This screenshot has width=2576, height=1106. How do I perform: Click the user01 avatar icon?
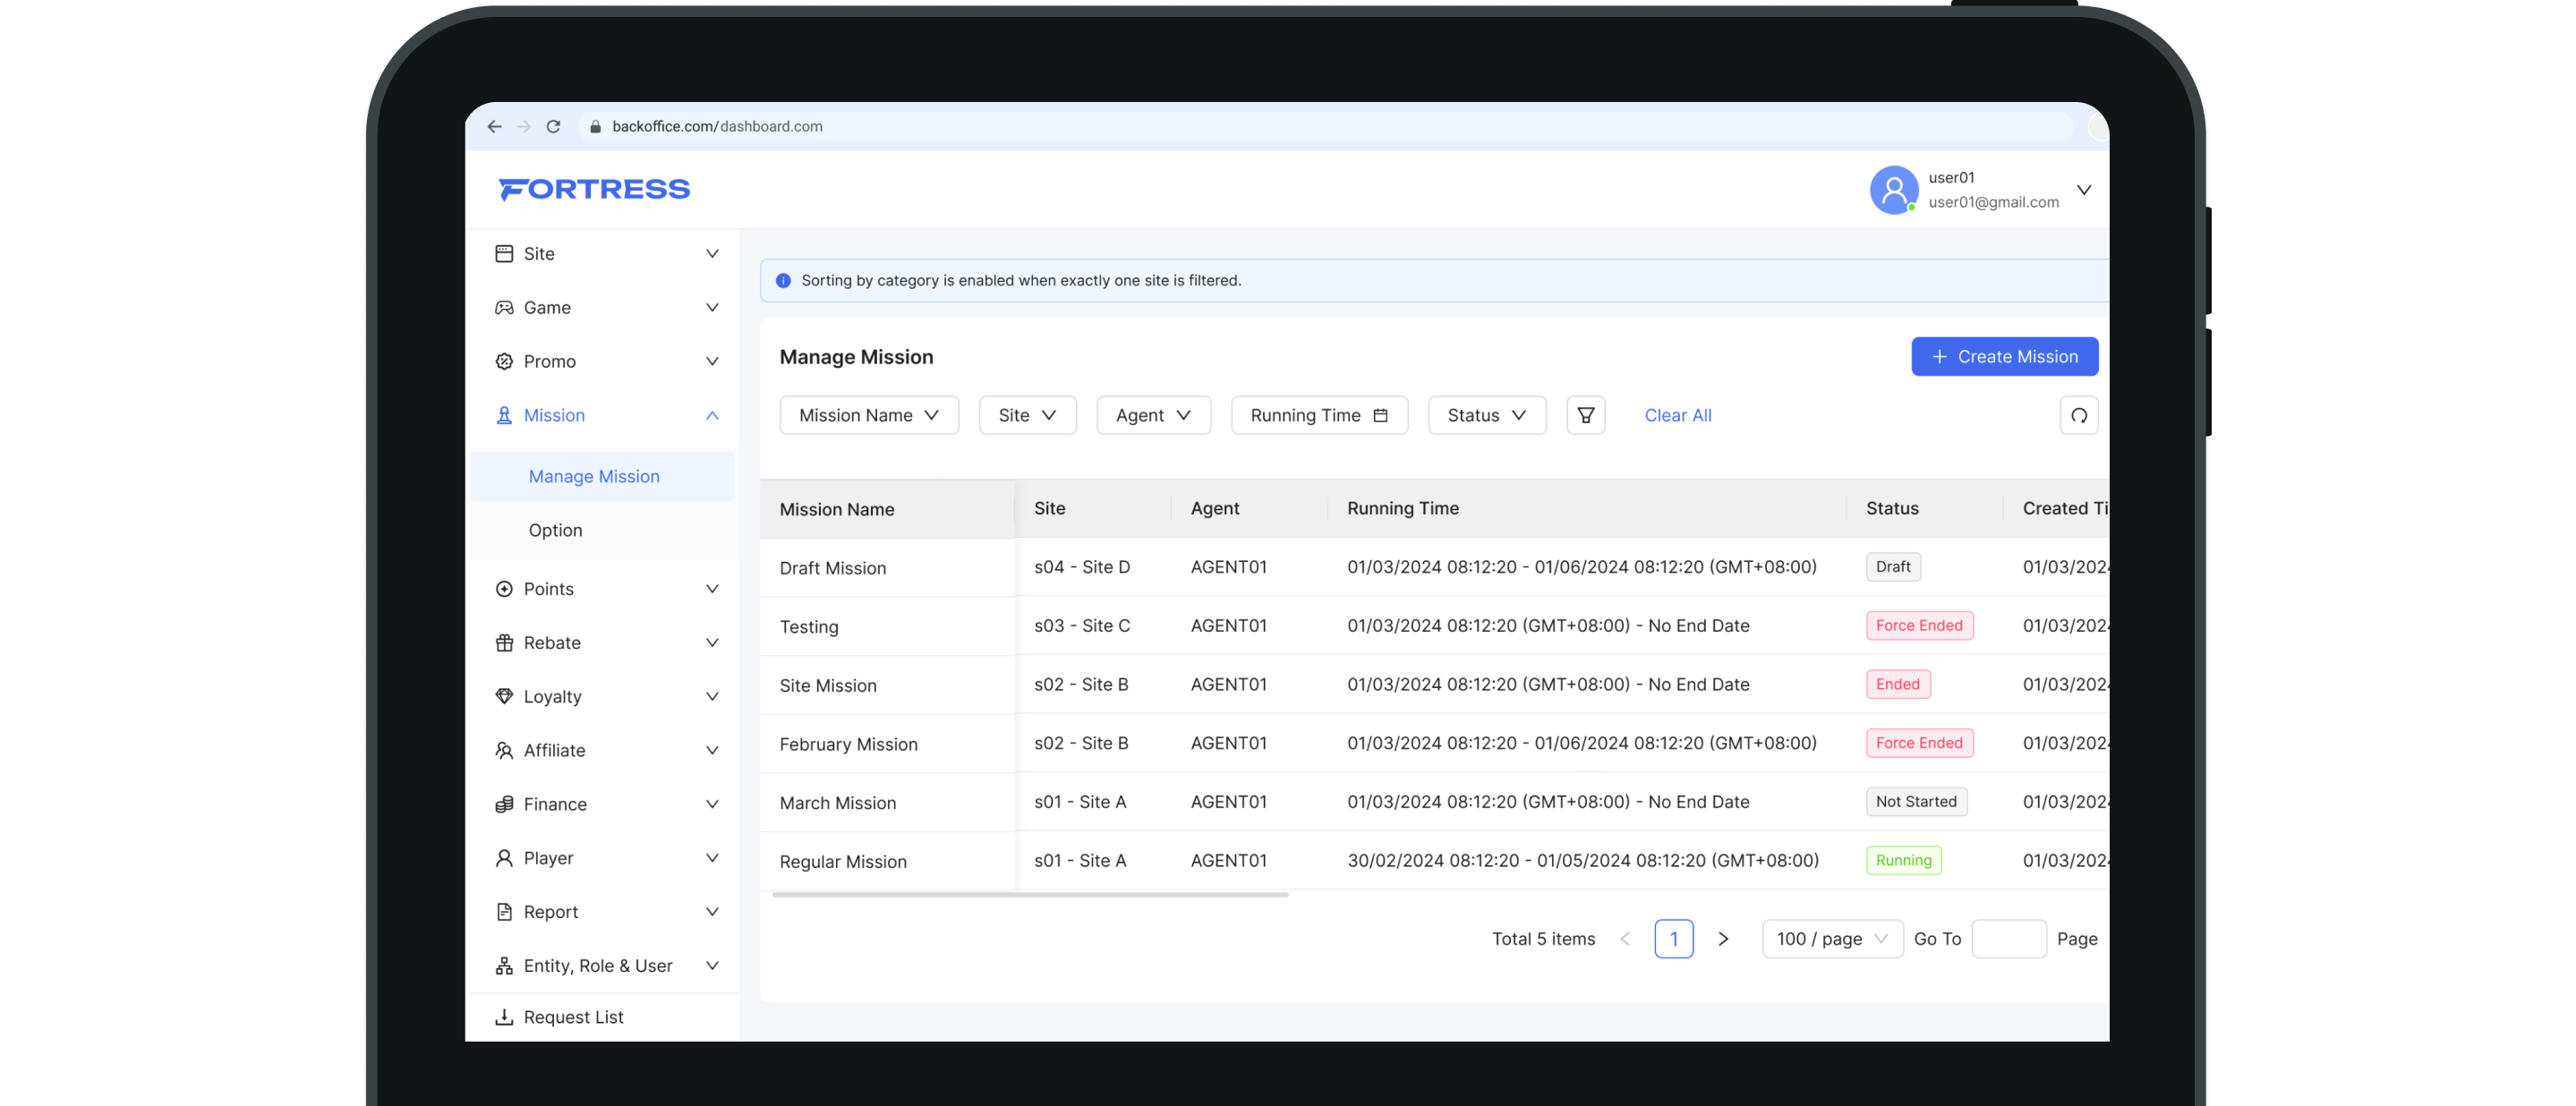coord(1893,190)
